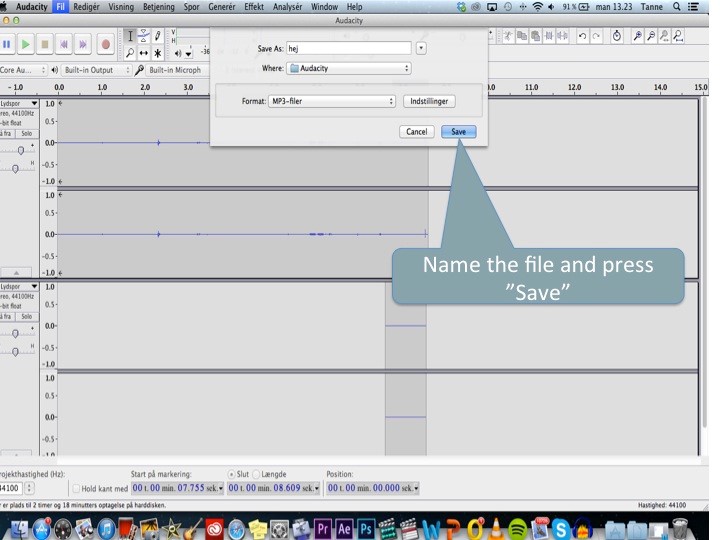The image size is (720, 540).
Task: Click the speaker output icon near Built-in Output
Action: pos(55,70)
